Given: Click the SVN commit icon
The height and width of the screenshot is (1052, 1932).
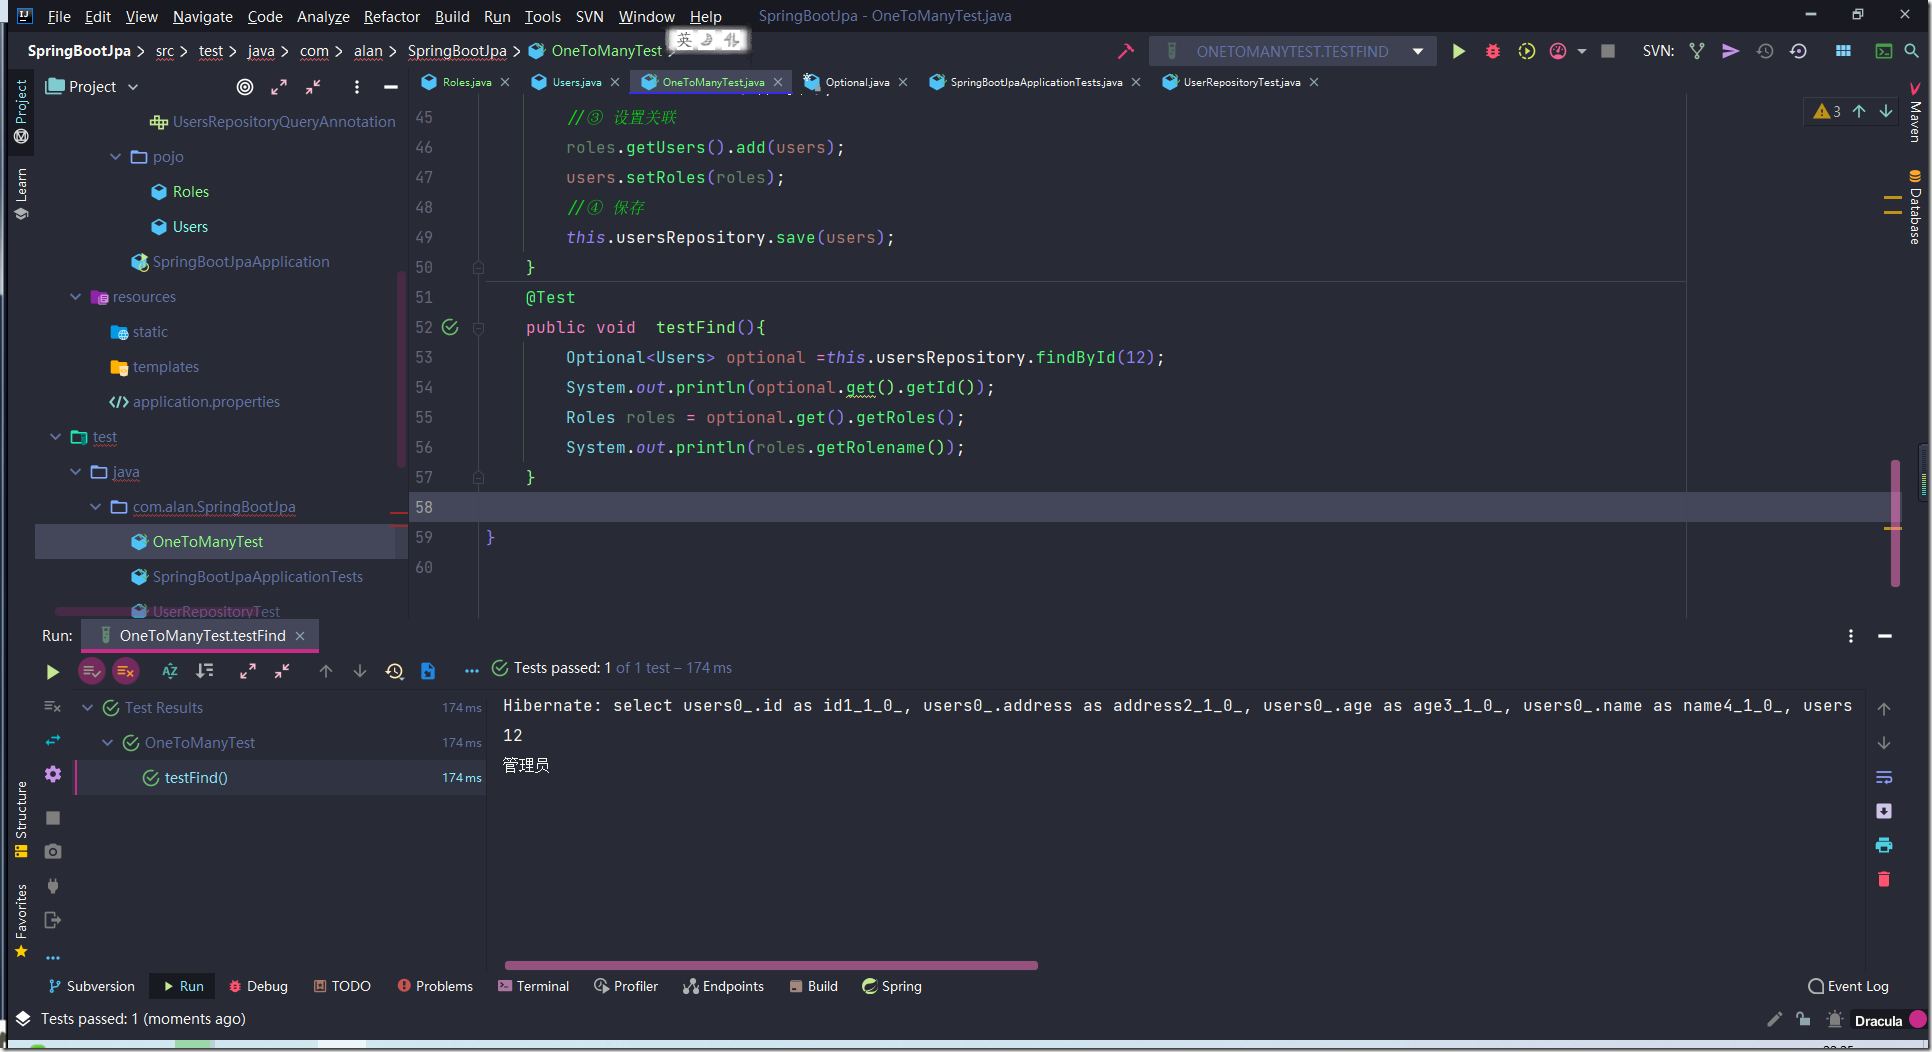Looking at the screenshot, I should [x=1731, y=51].
